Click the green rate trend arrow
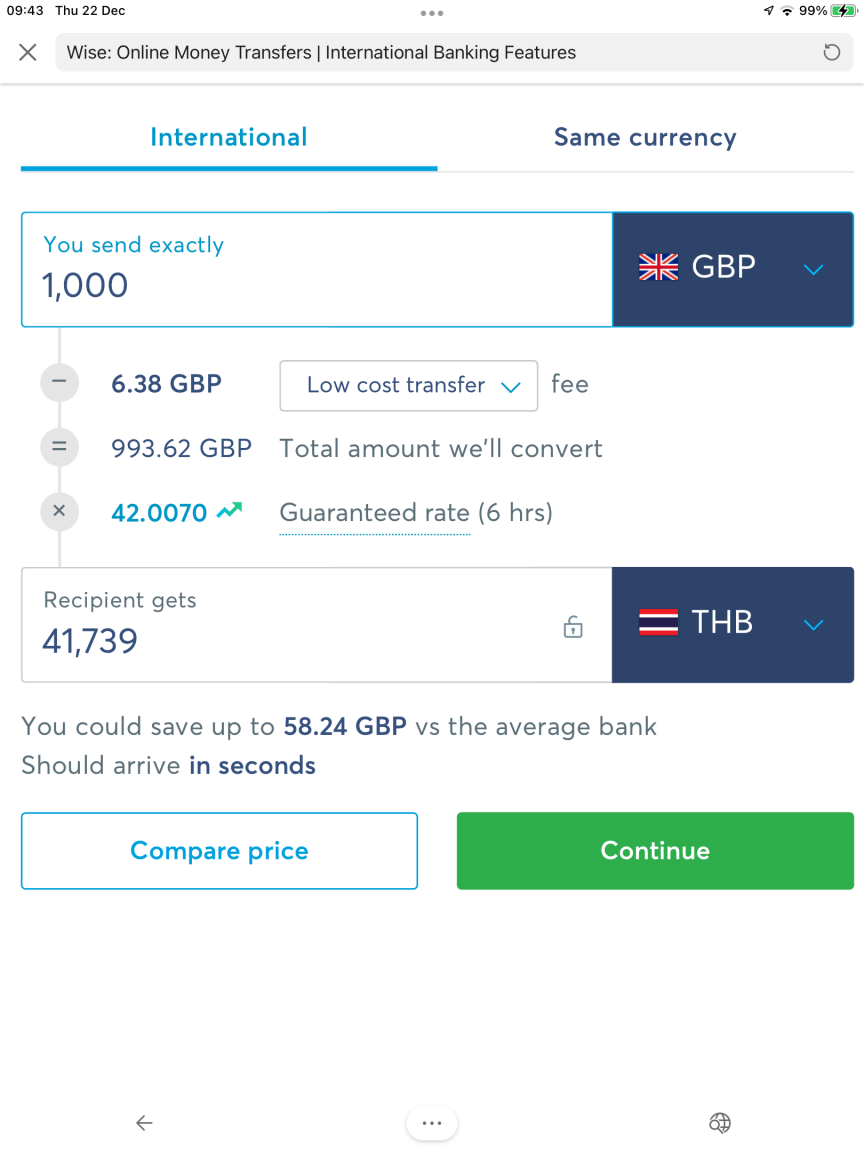 (x=229, y=510)
